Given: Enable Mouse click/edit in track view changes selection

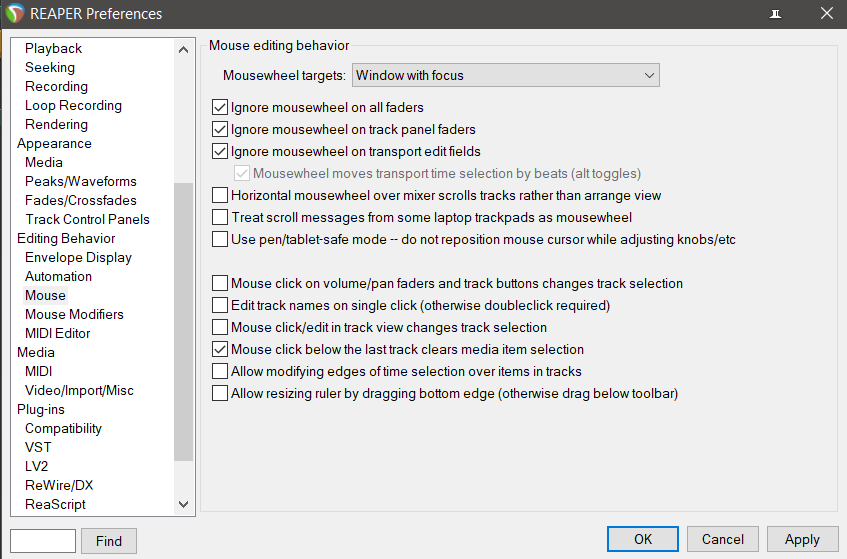Looking at the screenshot, I should (220, 327).
